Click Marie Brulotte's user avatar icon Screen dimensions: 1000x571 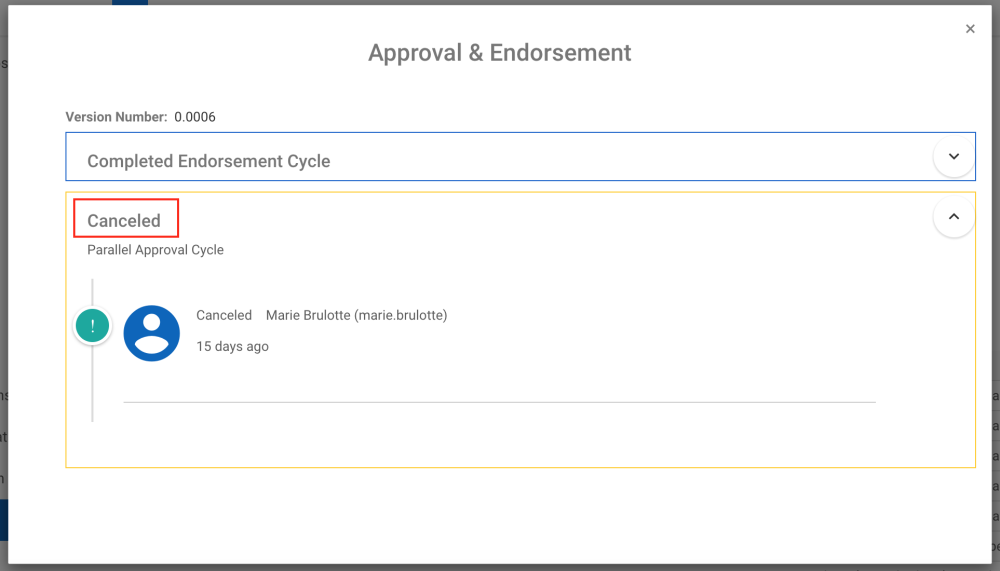(x=152, y=333)
